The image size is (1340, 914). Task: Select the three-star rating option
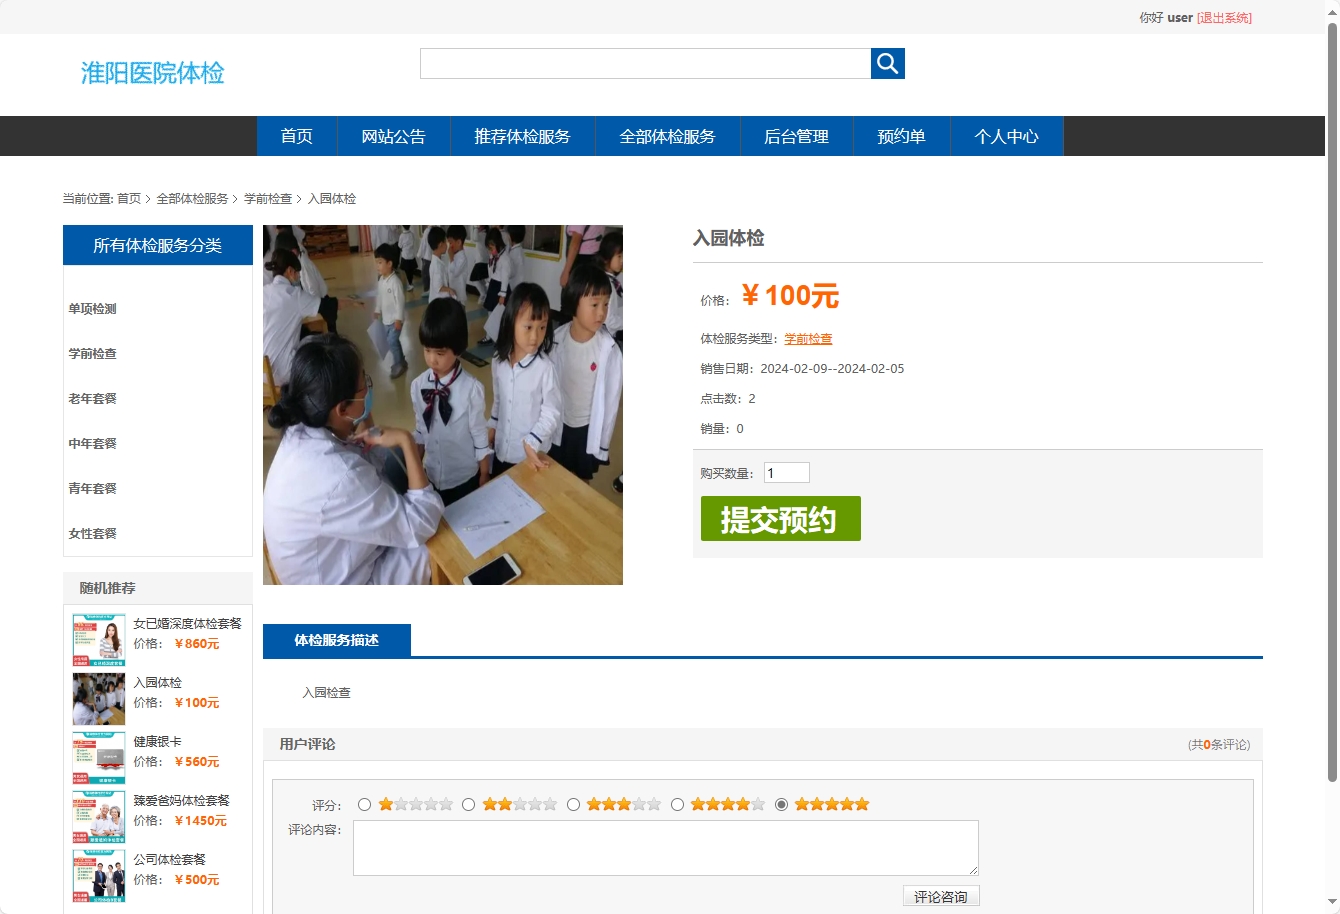point(573,803)
